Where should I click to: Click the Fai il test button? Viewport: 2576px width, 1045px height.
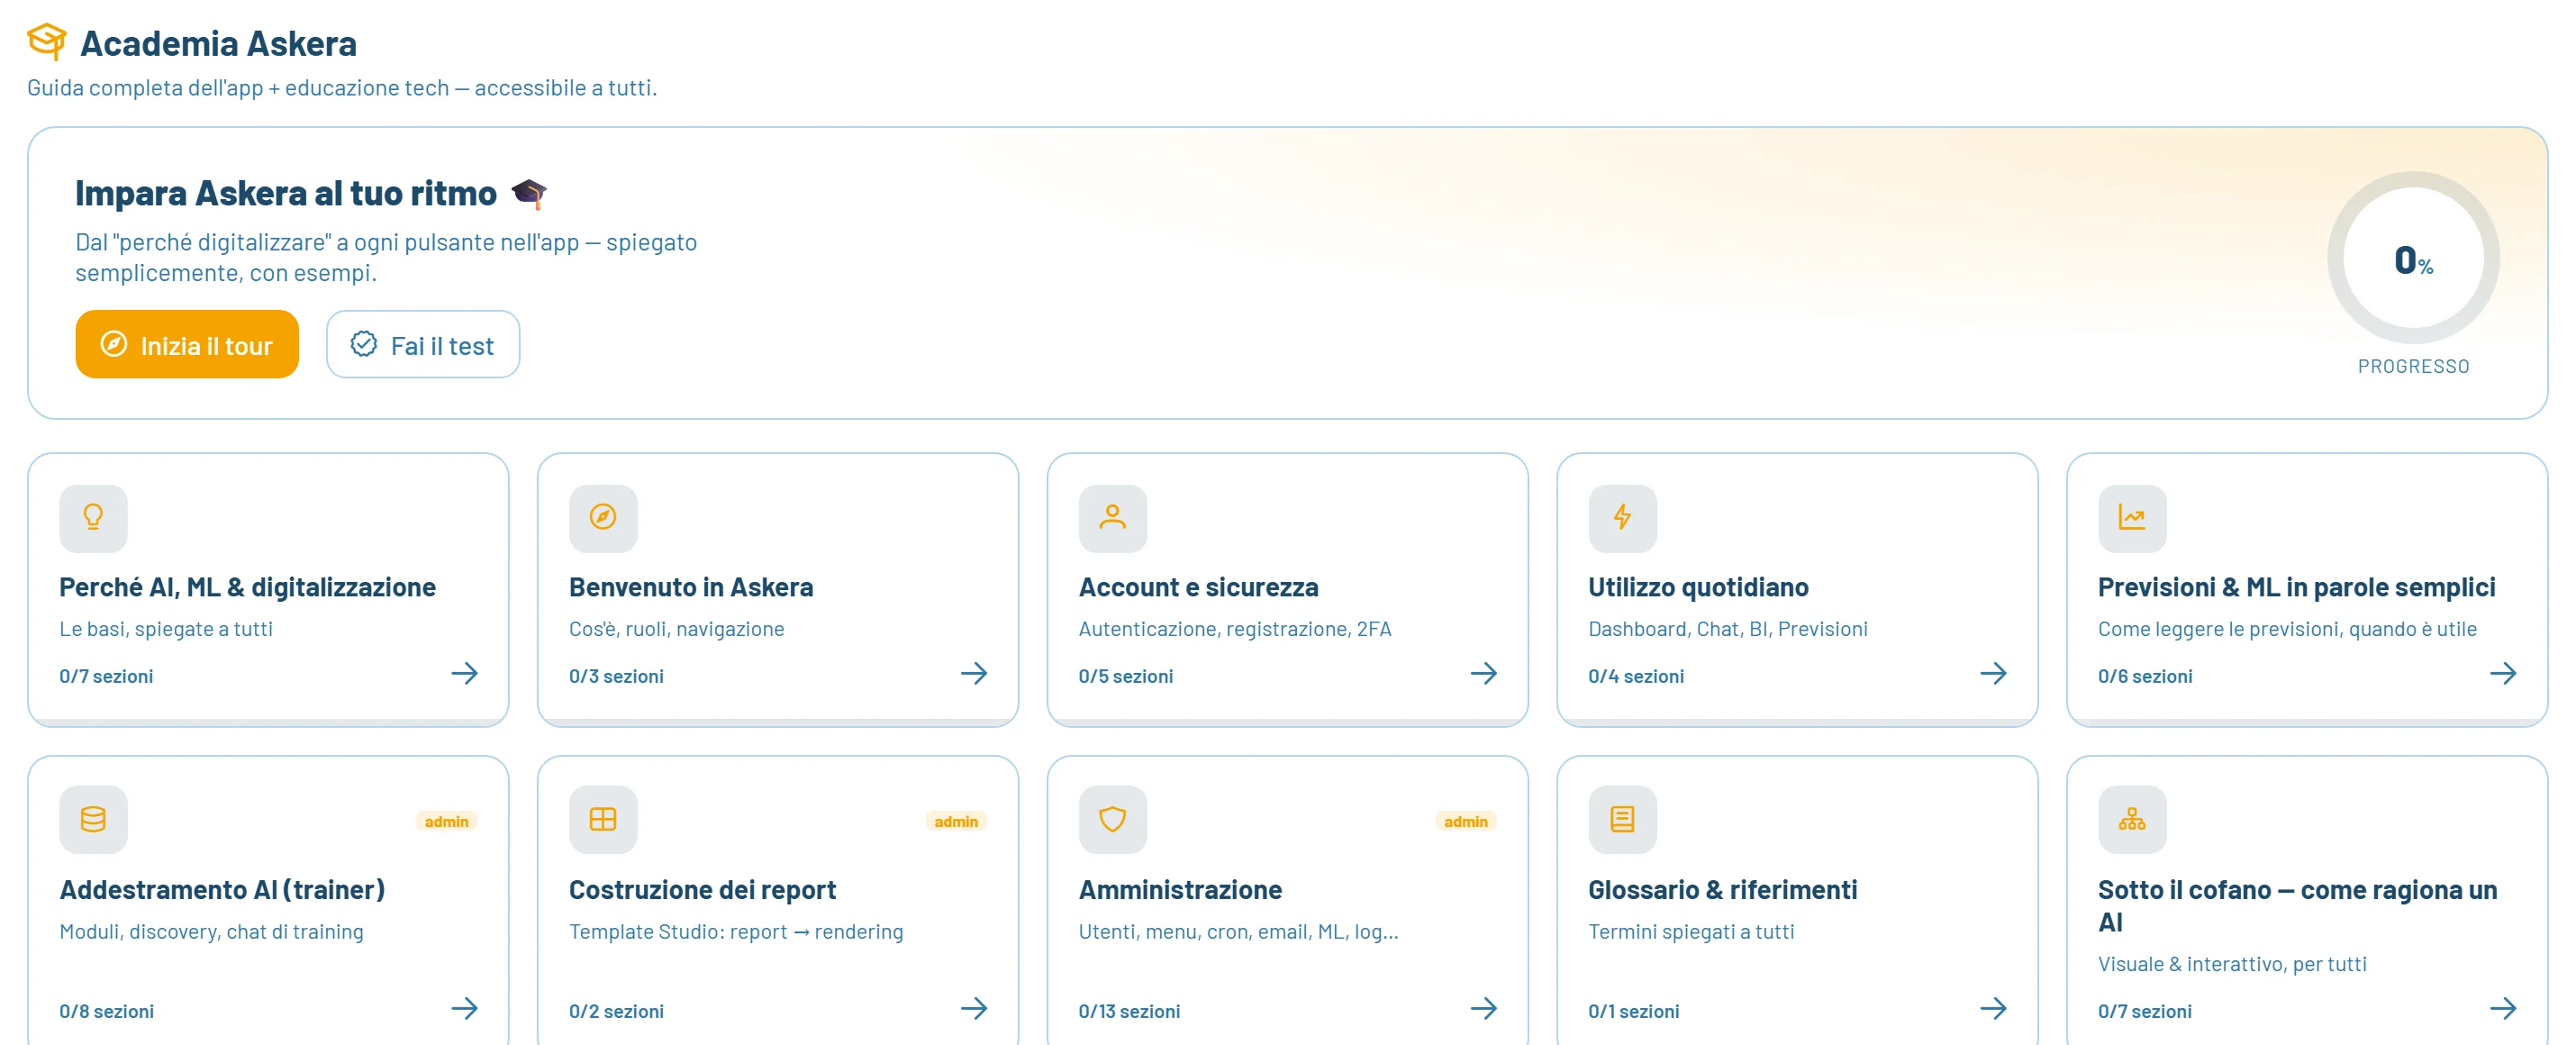pyautogui.click(x=423, y=345)
